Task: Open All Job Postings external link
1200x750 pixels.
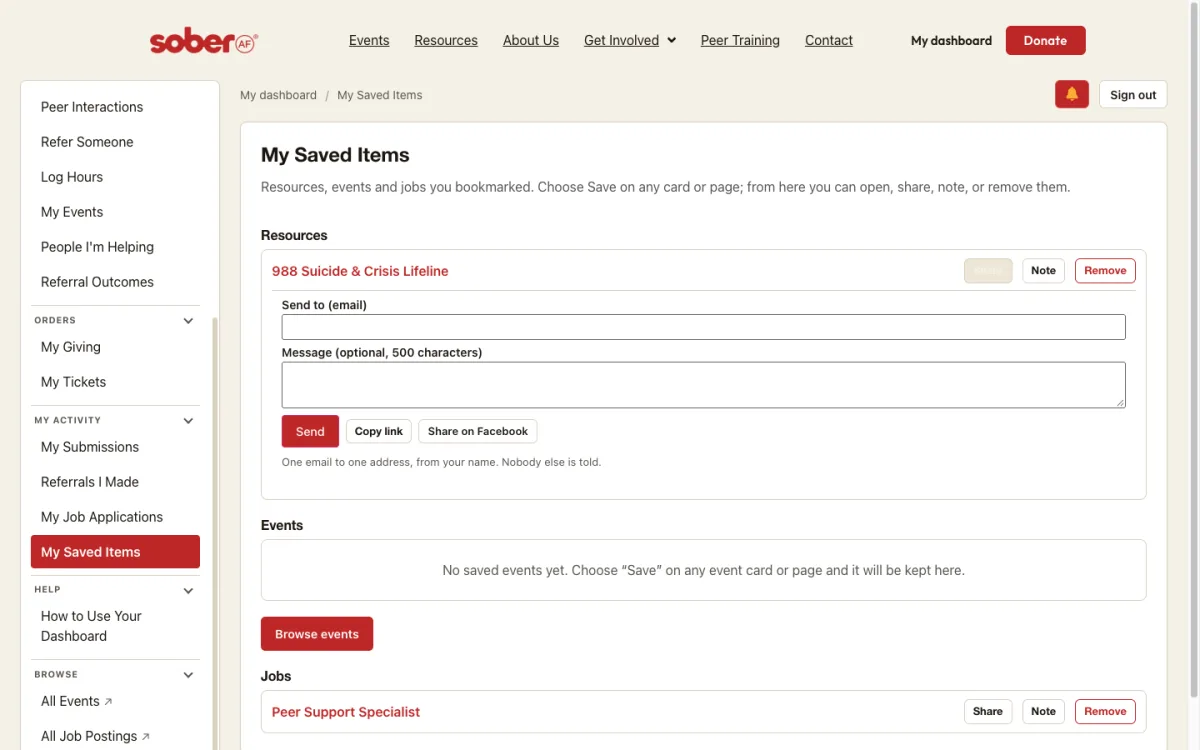Action: [x=115, y=736]
